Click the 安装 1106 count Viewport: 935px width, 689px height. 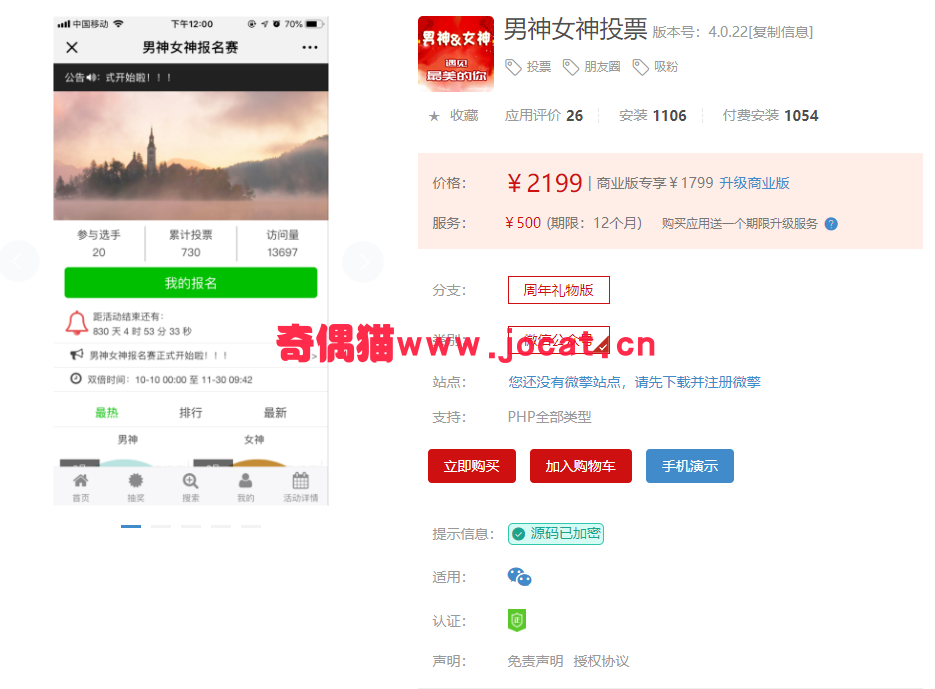[x=652, y=116]
